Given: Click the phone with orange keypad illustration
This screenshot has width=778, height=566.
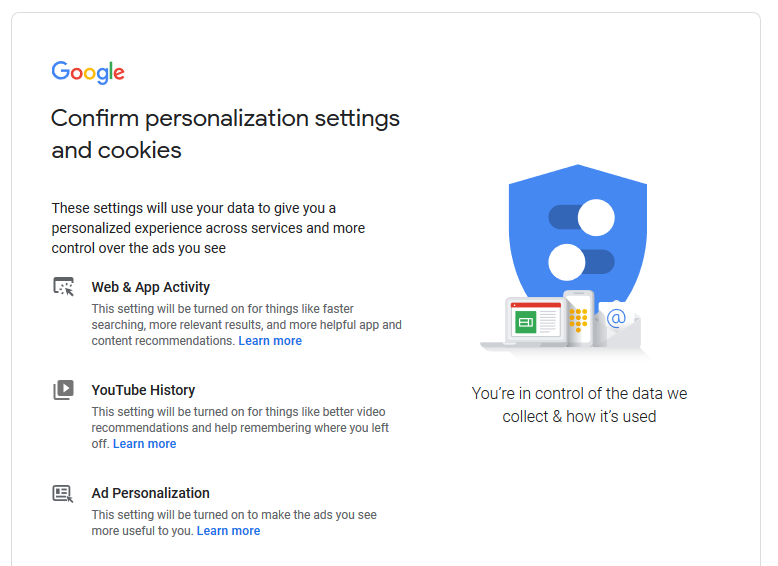Looking at the screenshot, I should (x=578, y=318).
